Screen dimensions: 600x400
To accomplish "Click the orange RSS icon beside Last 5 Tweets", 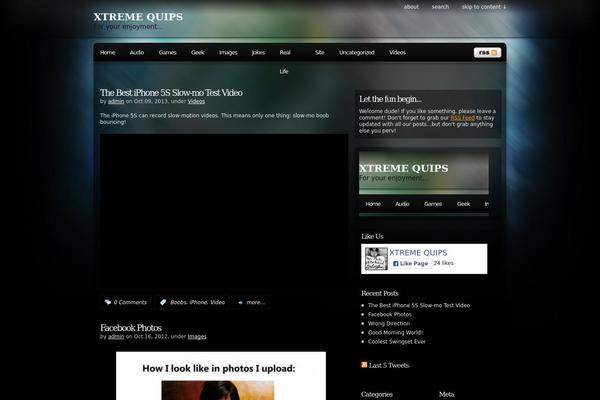I will (364, 365).
